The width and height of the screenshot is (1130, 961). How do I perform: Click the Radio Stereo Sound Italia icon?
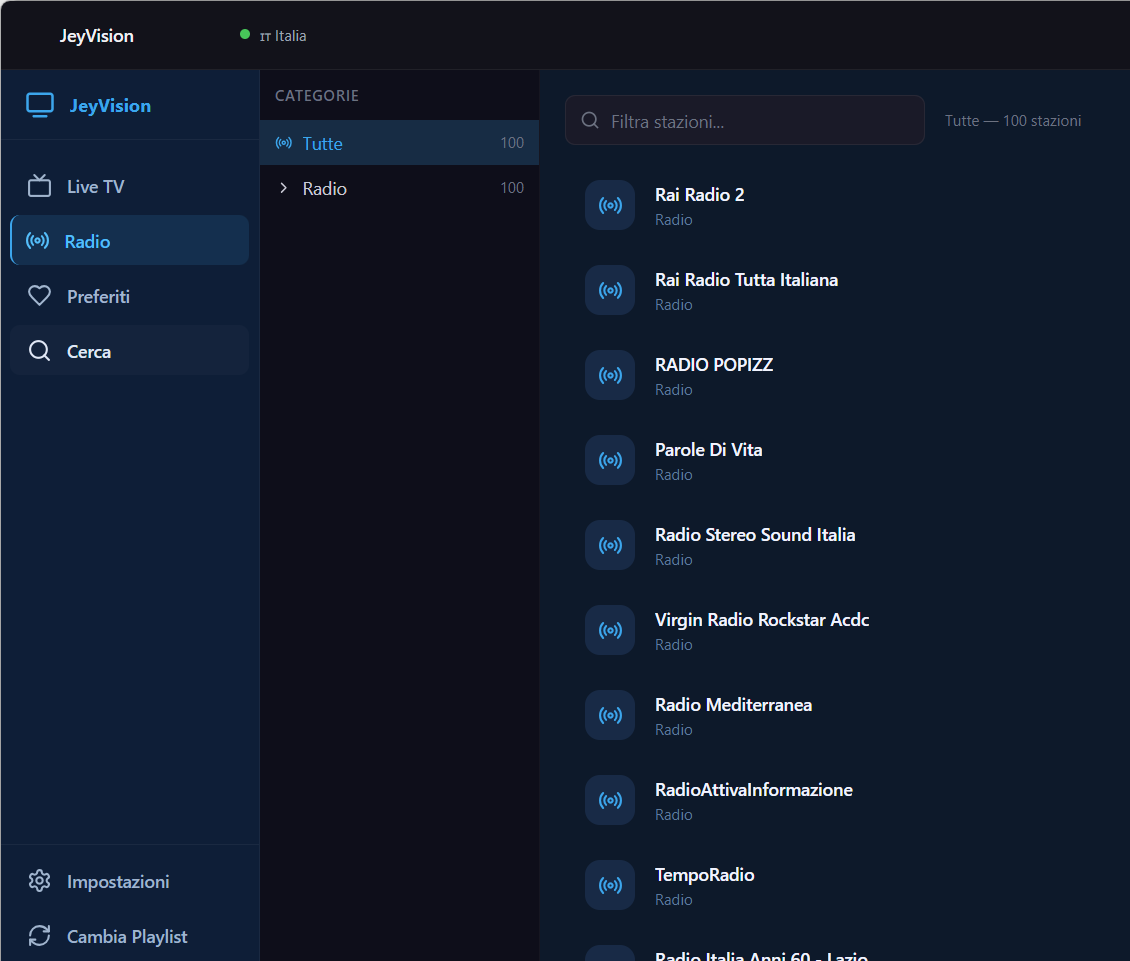[610, 546]
